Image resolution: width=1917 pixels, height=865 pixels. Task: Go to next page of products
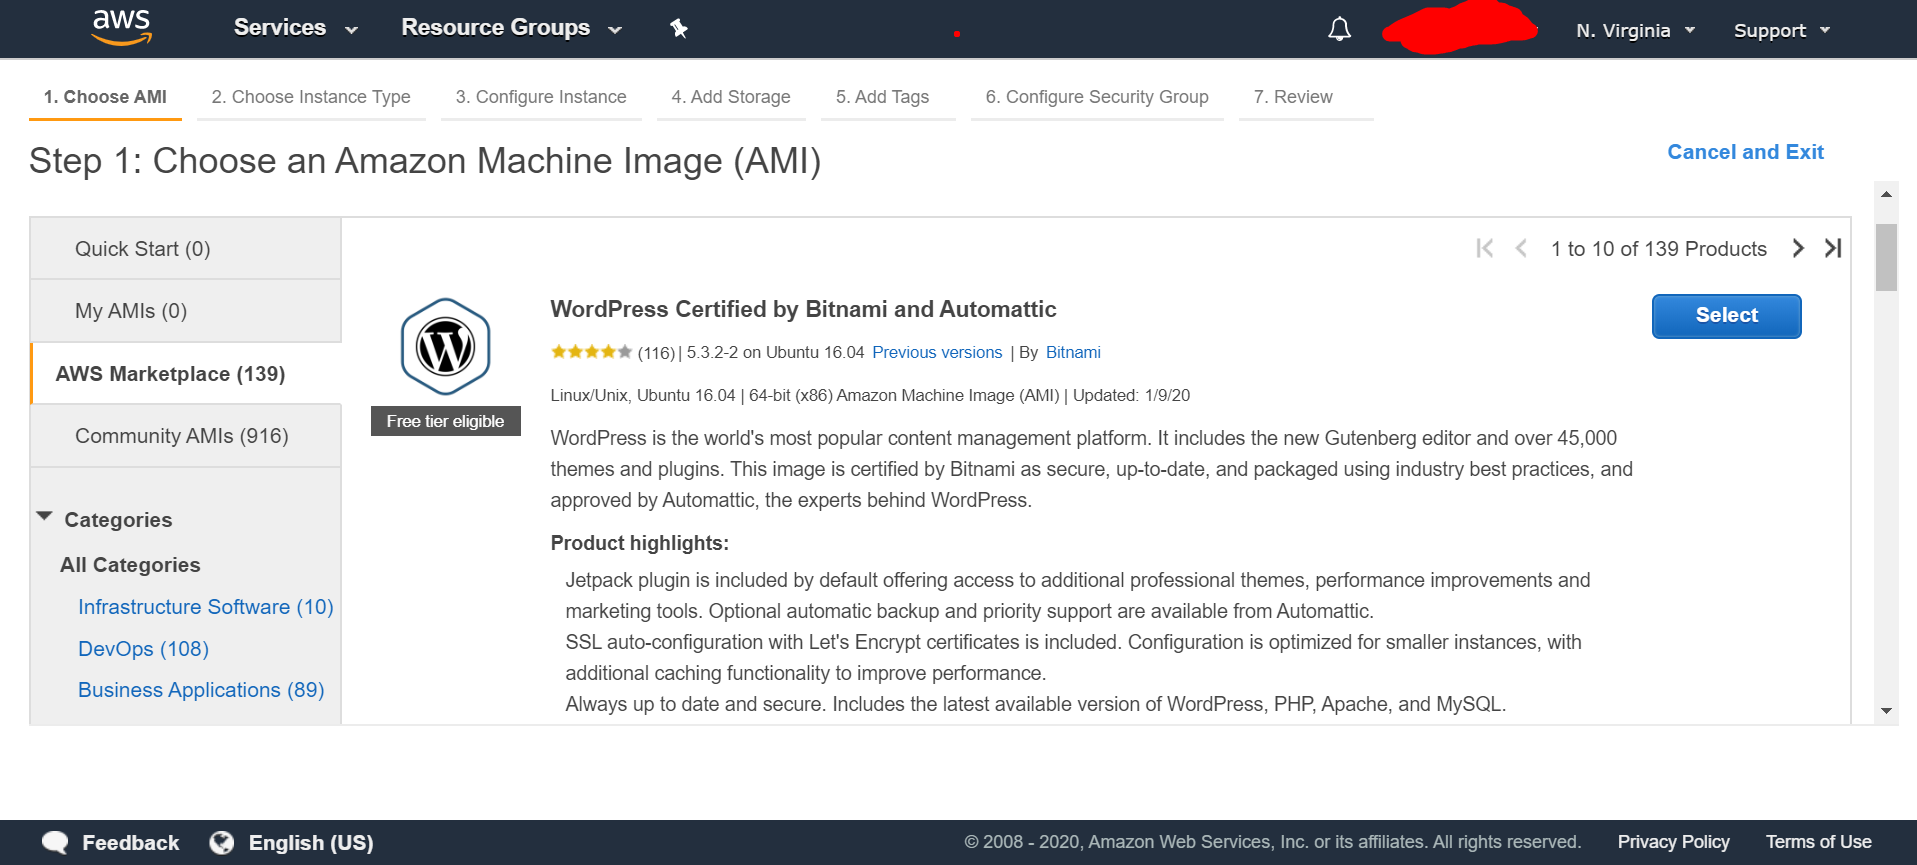click(x=1798, y=248)
